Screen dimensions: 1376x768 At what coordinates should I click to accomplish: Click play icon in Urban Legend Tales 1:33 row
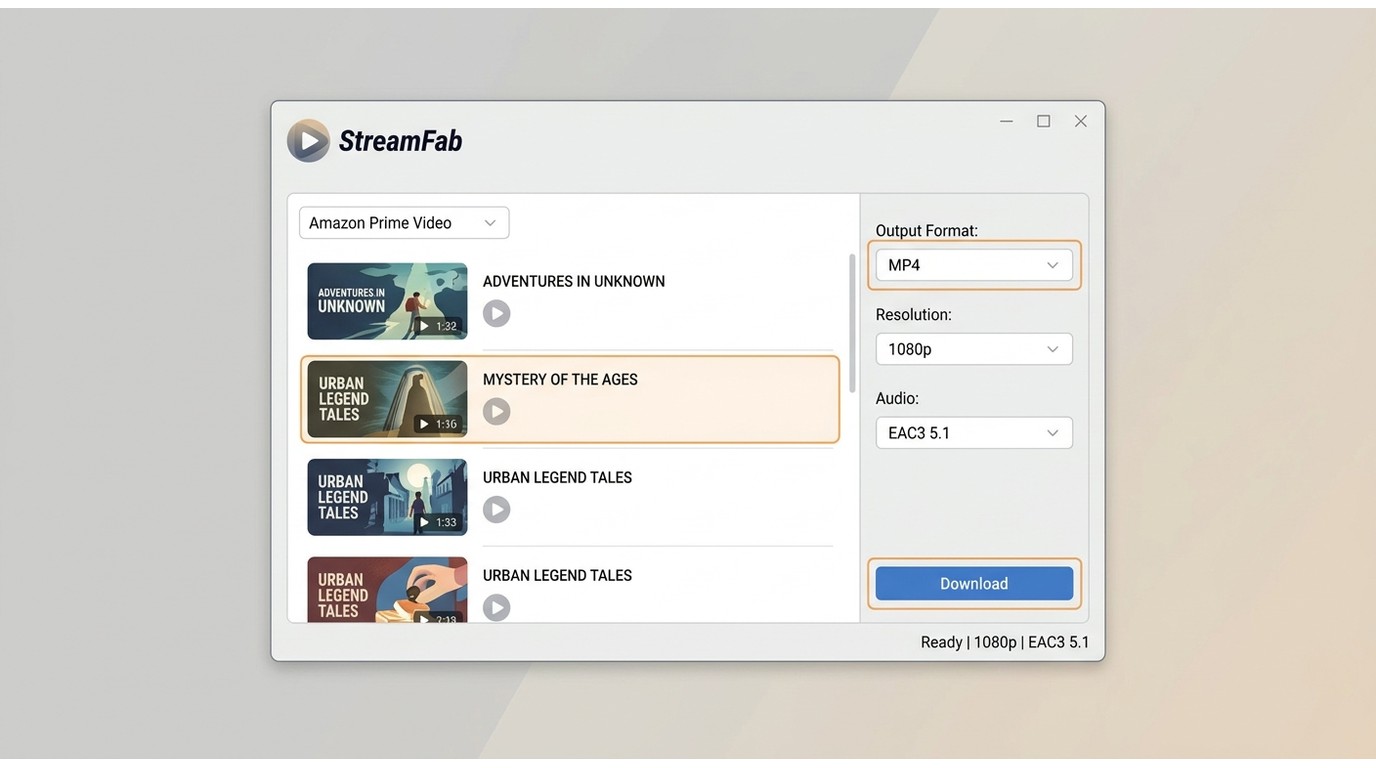496,509
